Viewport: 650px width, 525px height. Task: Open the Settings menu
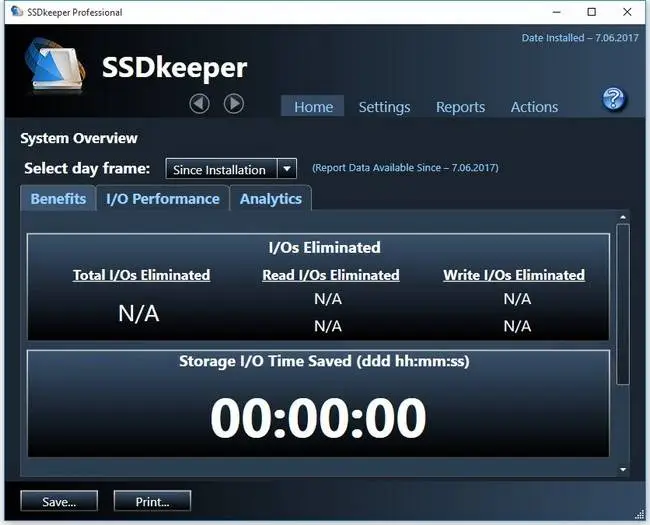click(x=384, y=107)
